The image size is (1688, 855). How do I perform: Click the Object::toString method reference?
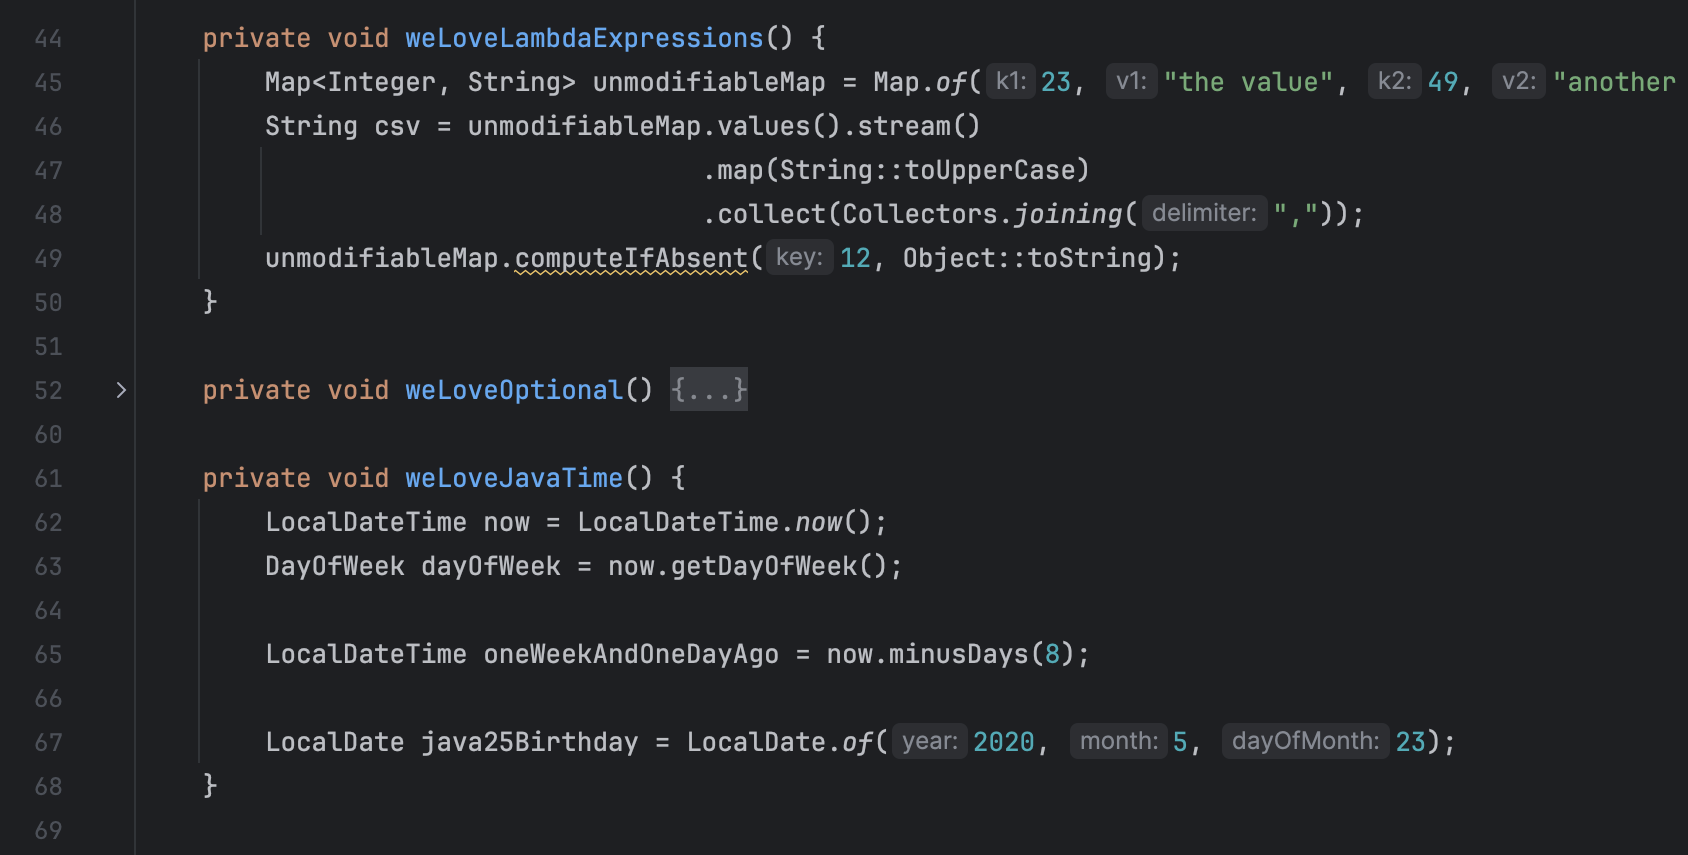click(x=1028, y=258)
